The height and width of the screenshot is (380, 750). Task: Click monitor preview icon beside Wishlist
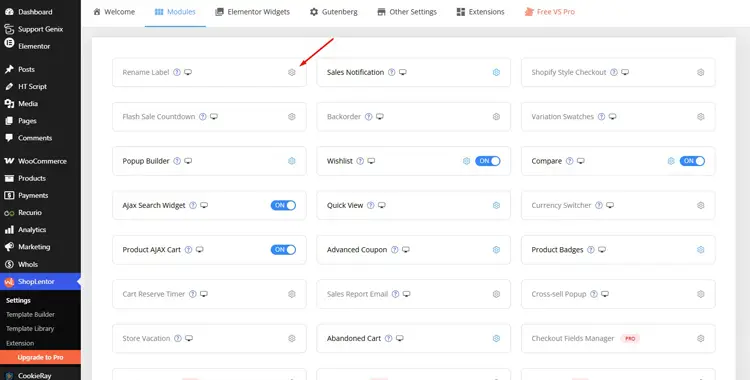click(x=371, y=161)
